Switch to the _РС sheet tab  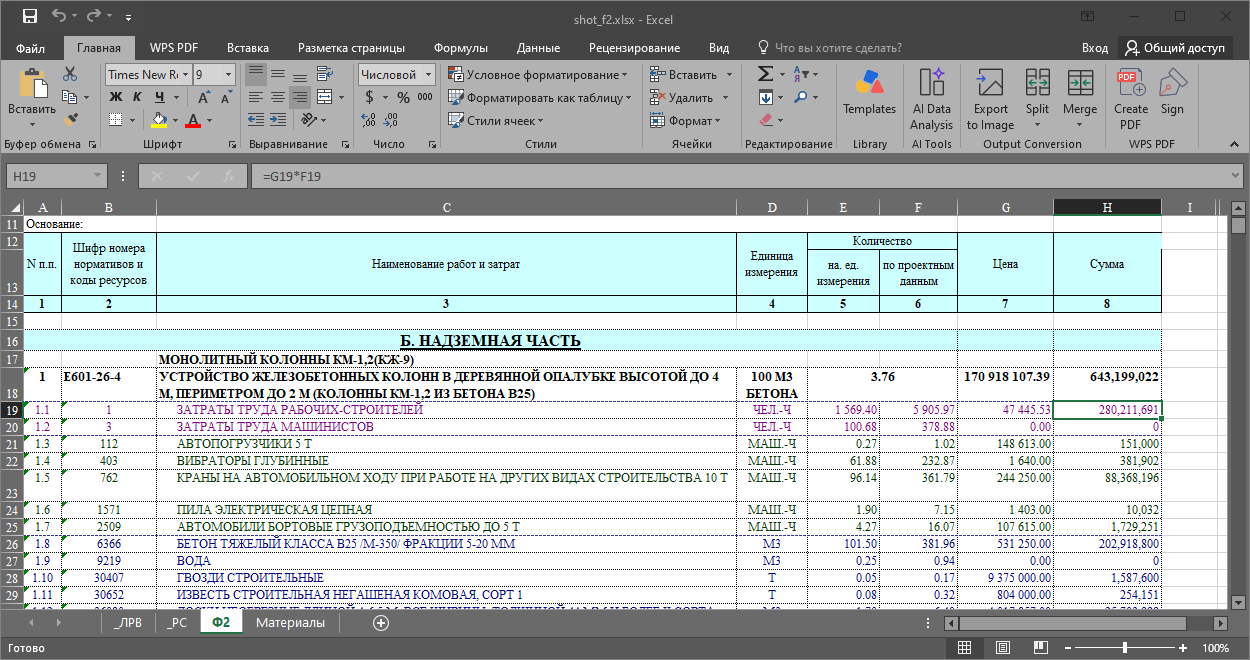click(177, 622)
